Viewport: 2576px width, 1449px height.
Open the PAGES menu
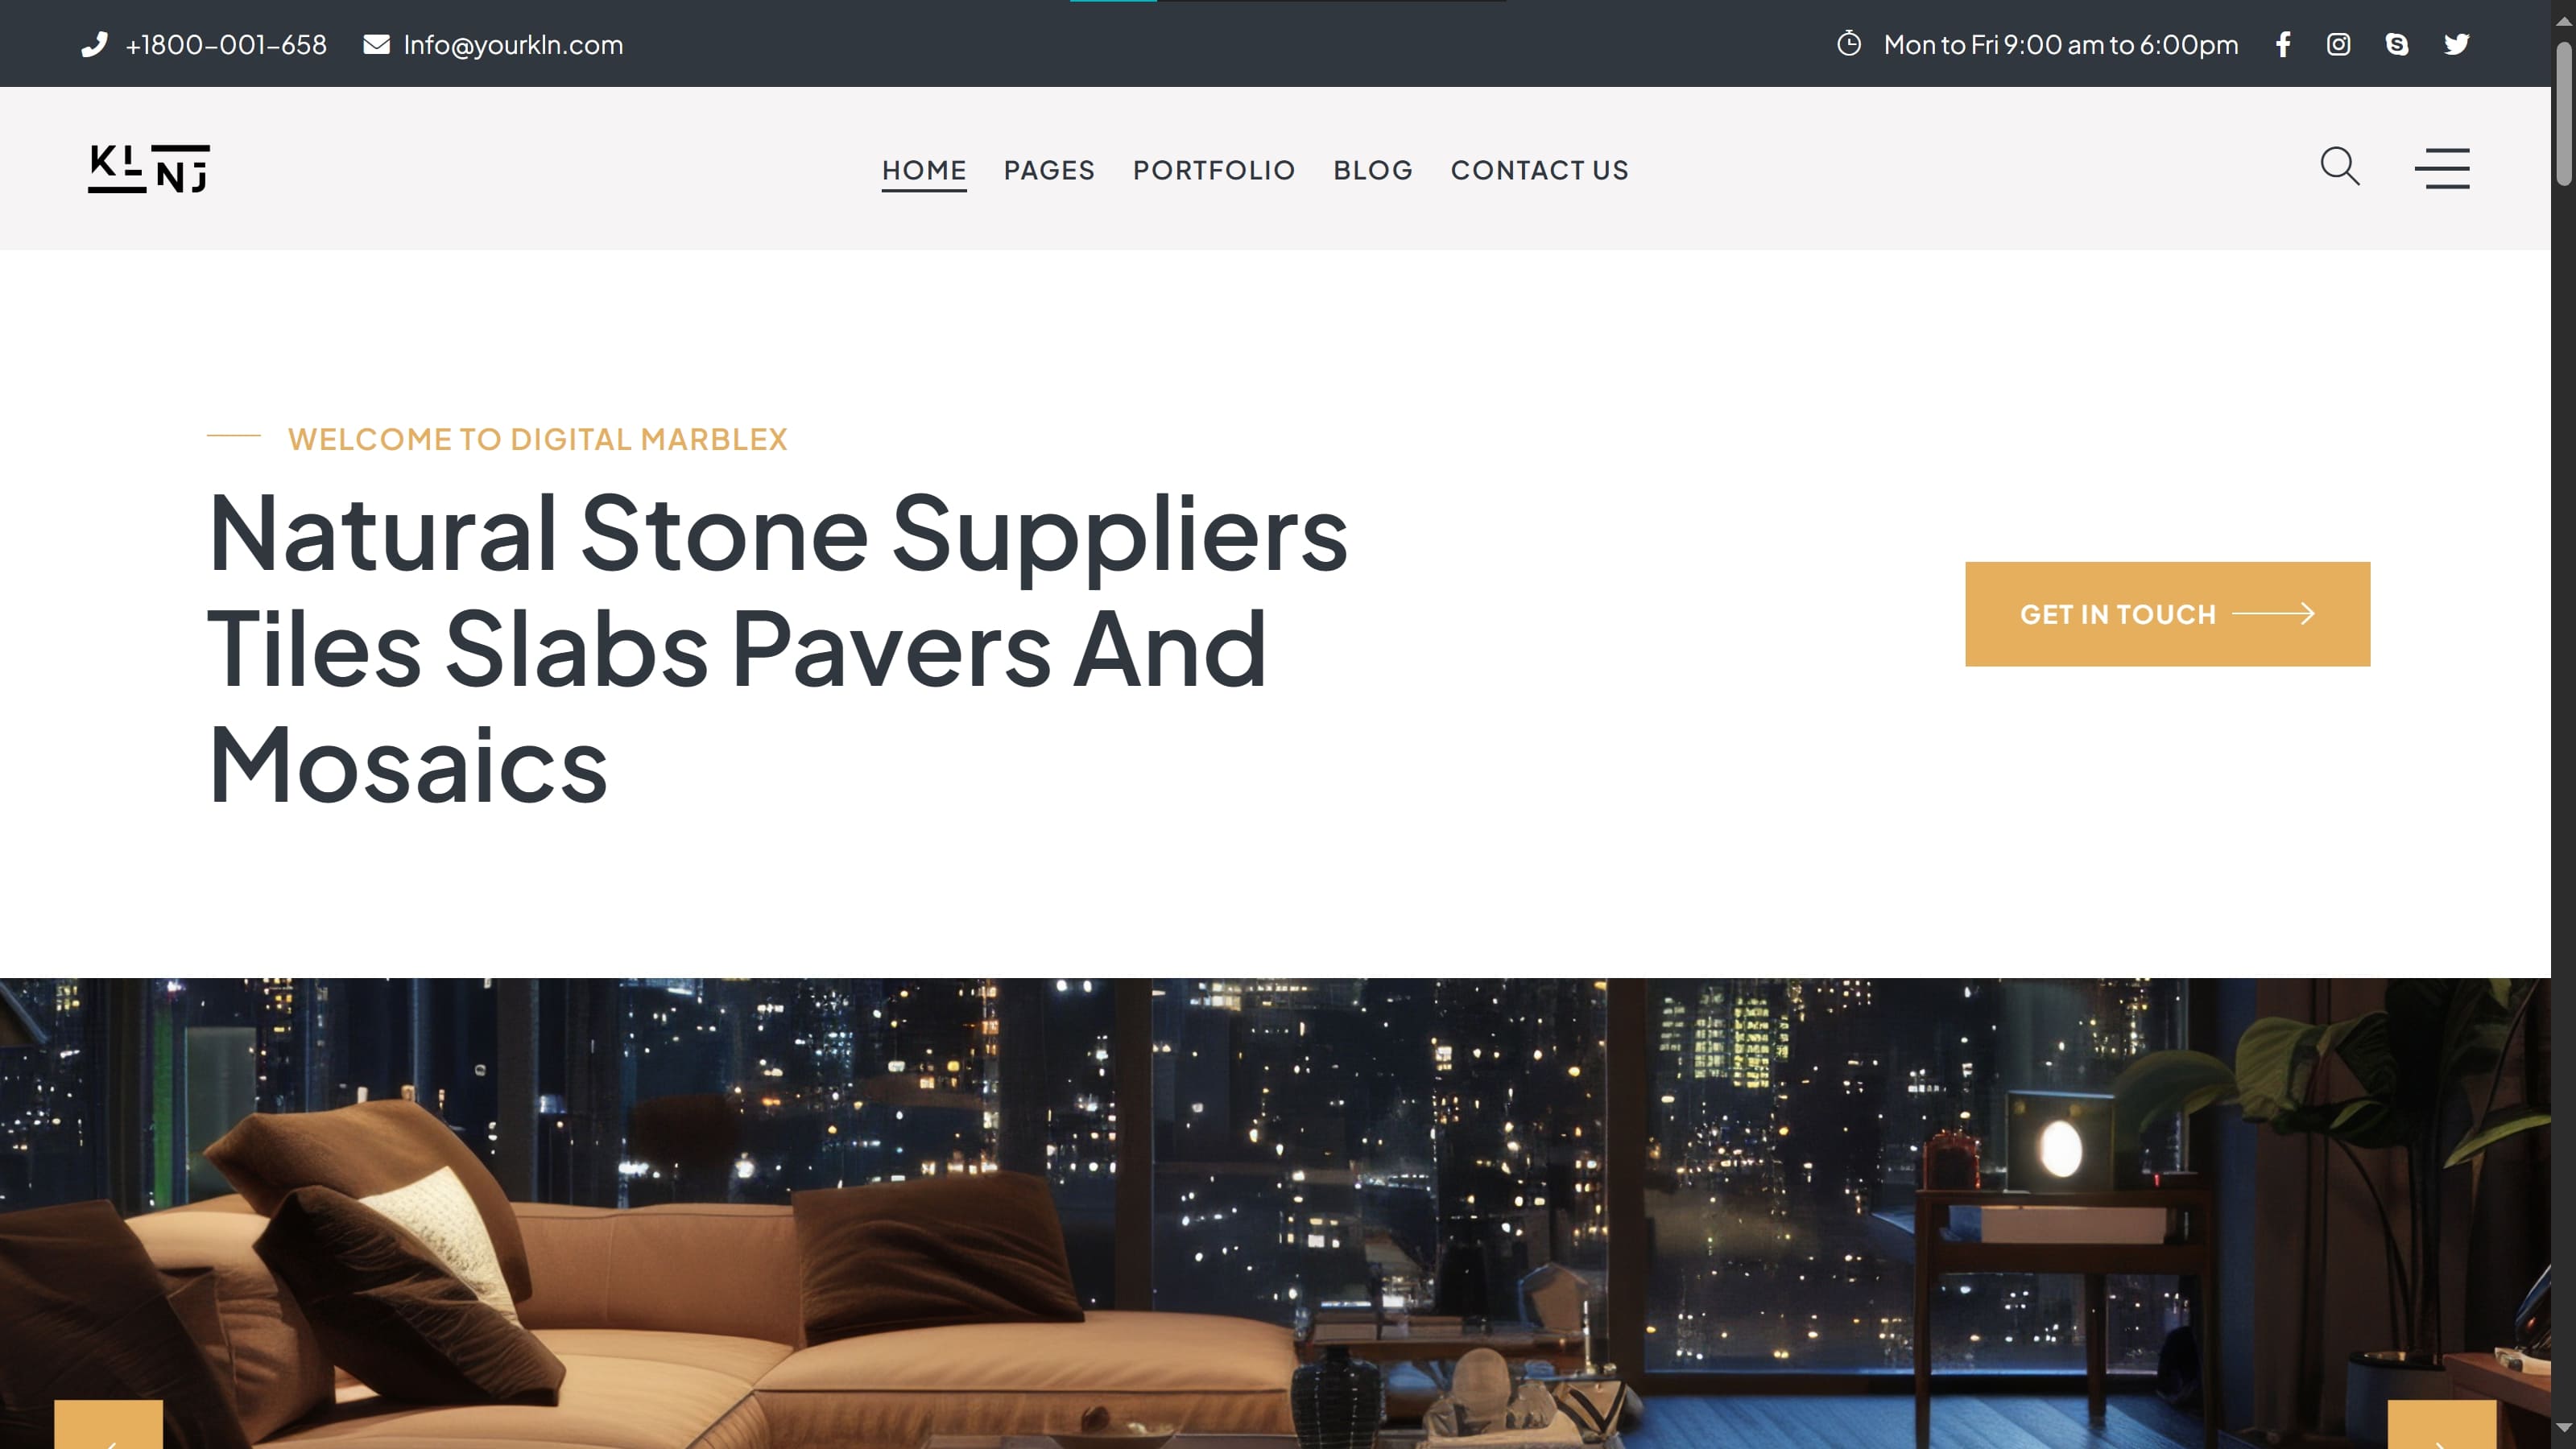pyautogui.click(x=1049, y=170)
